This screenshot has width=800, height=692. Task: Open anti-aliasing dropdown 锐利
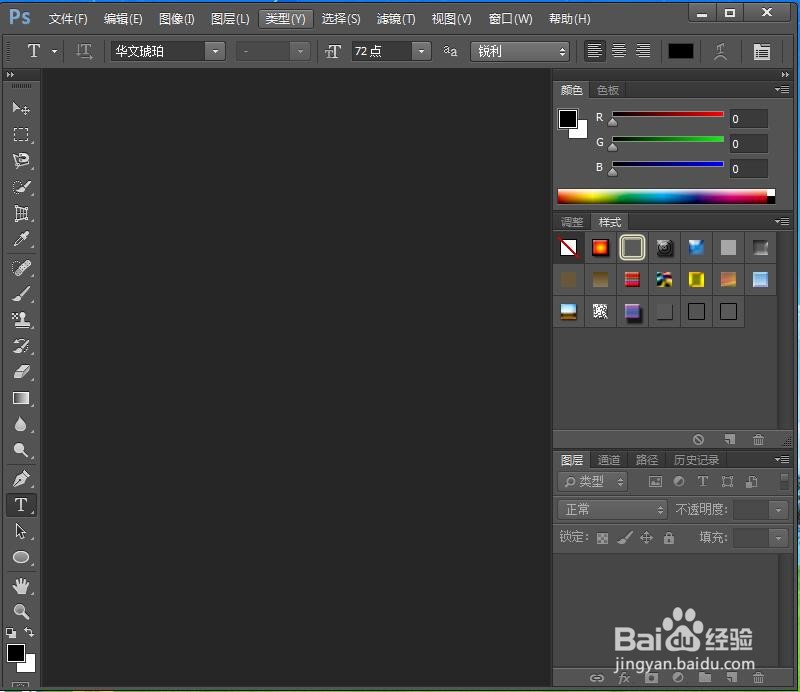pos(519,51)
